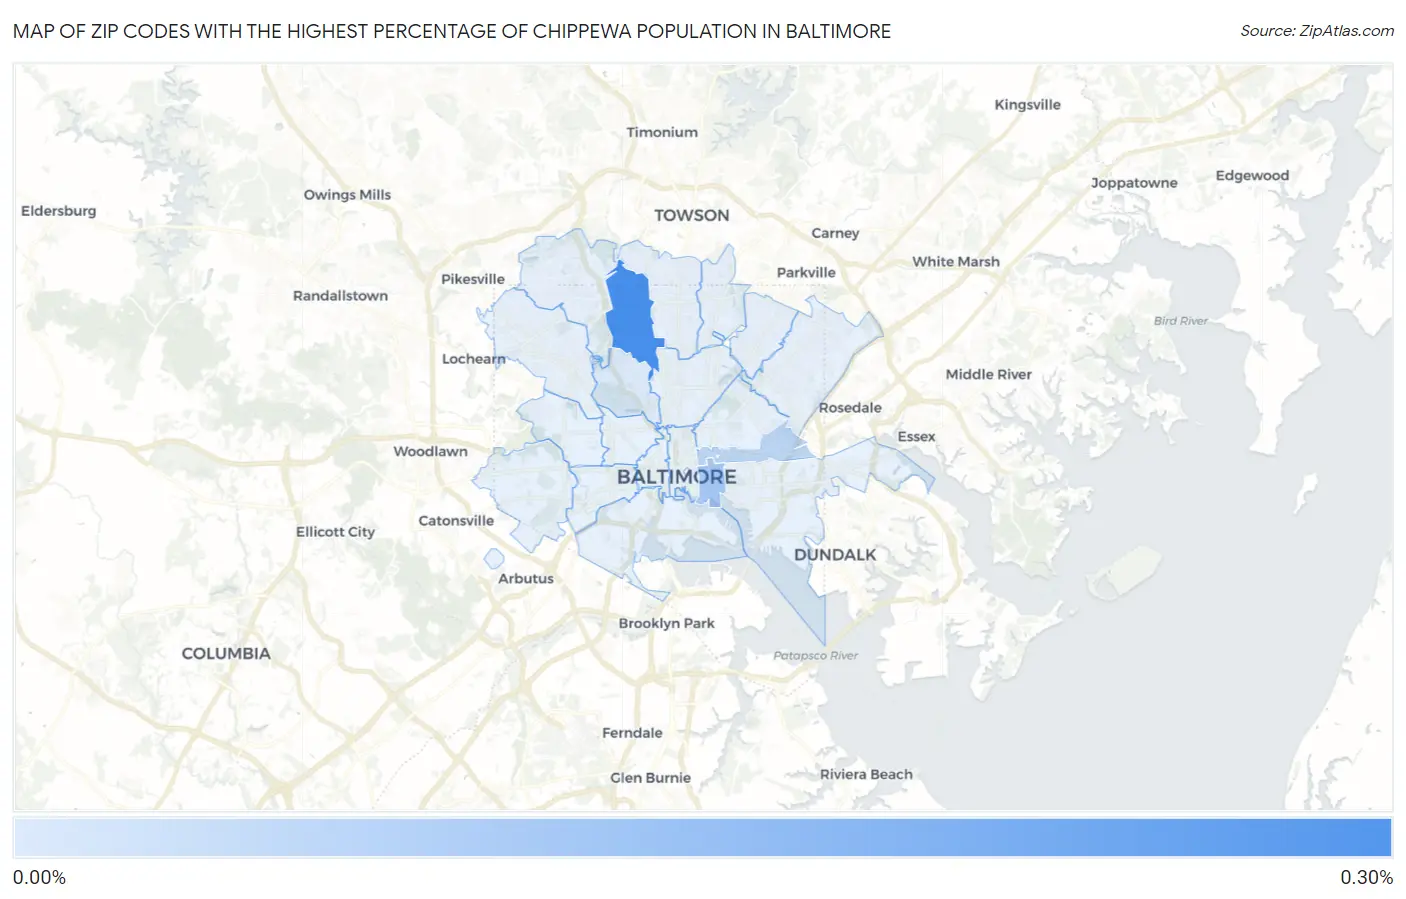The height and width of the screenshot is (899, 1406).
Task: Click the Brooklyn Park label
Action: click(666, 624)
